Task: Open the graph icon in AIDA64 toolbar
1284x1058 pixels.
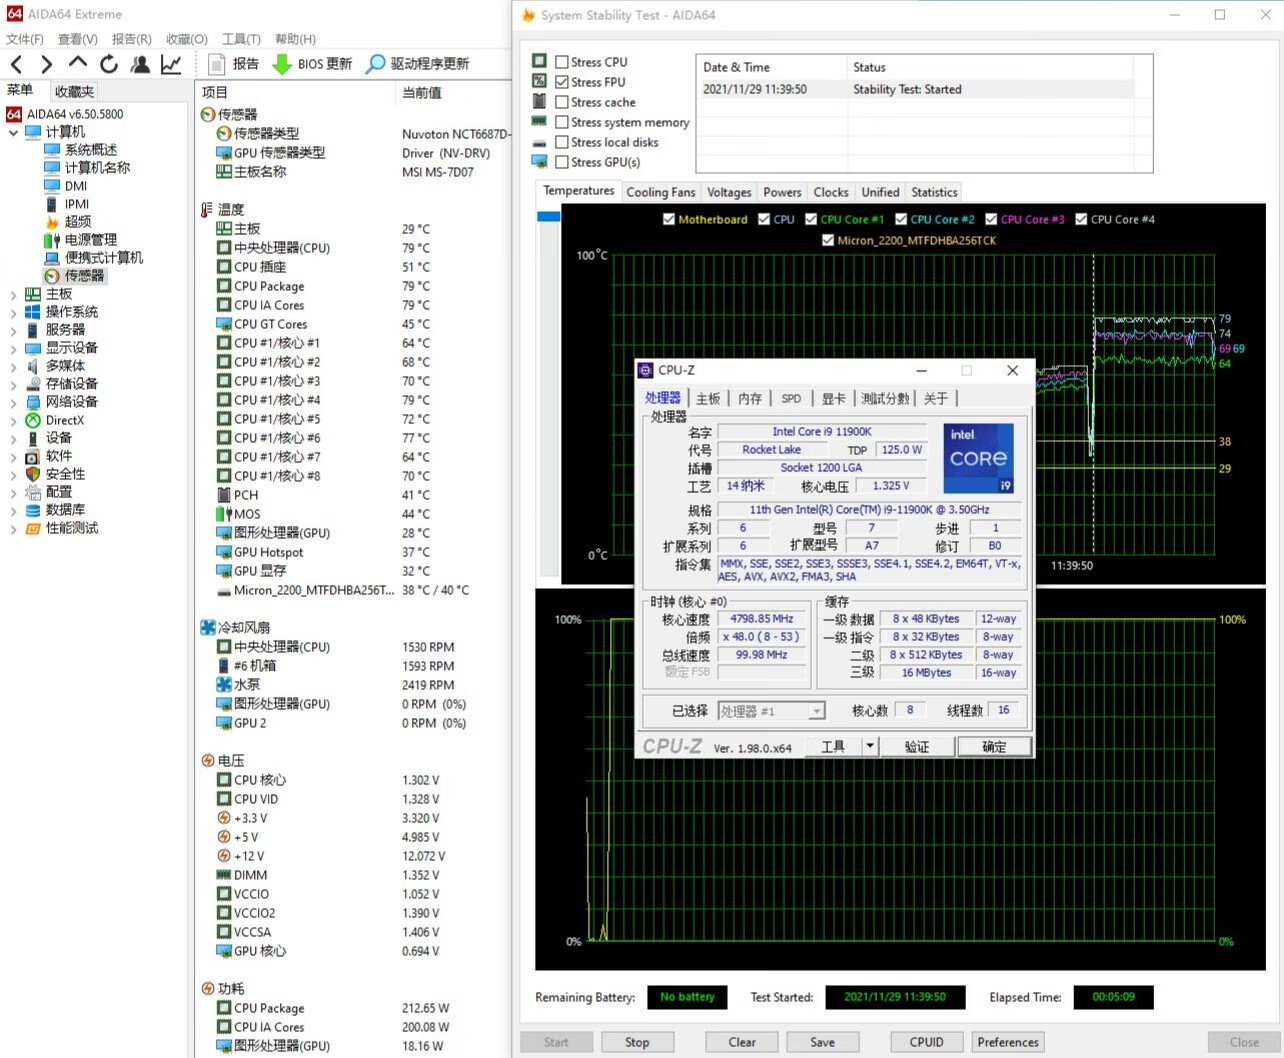Action: click(171, 64)
